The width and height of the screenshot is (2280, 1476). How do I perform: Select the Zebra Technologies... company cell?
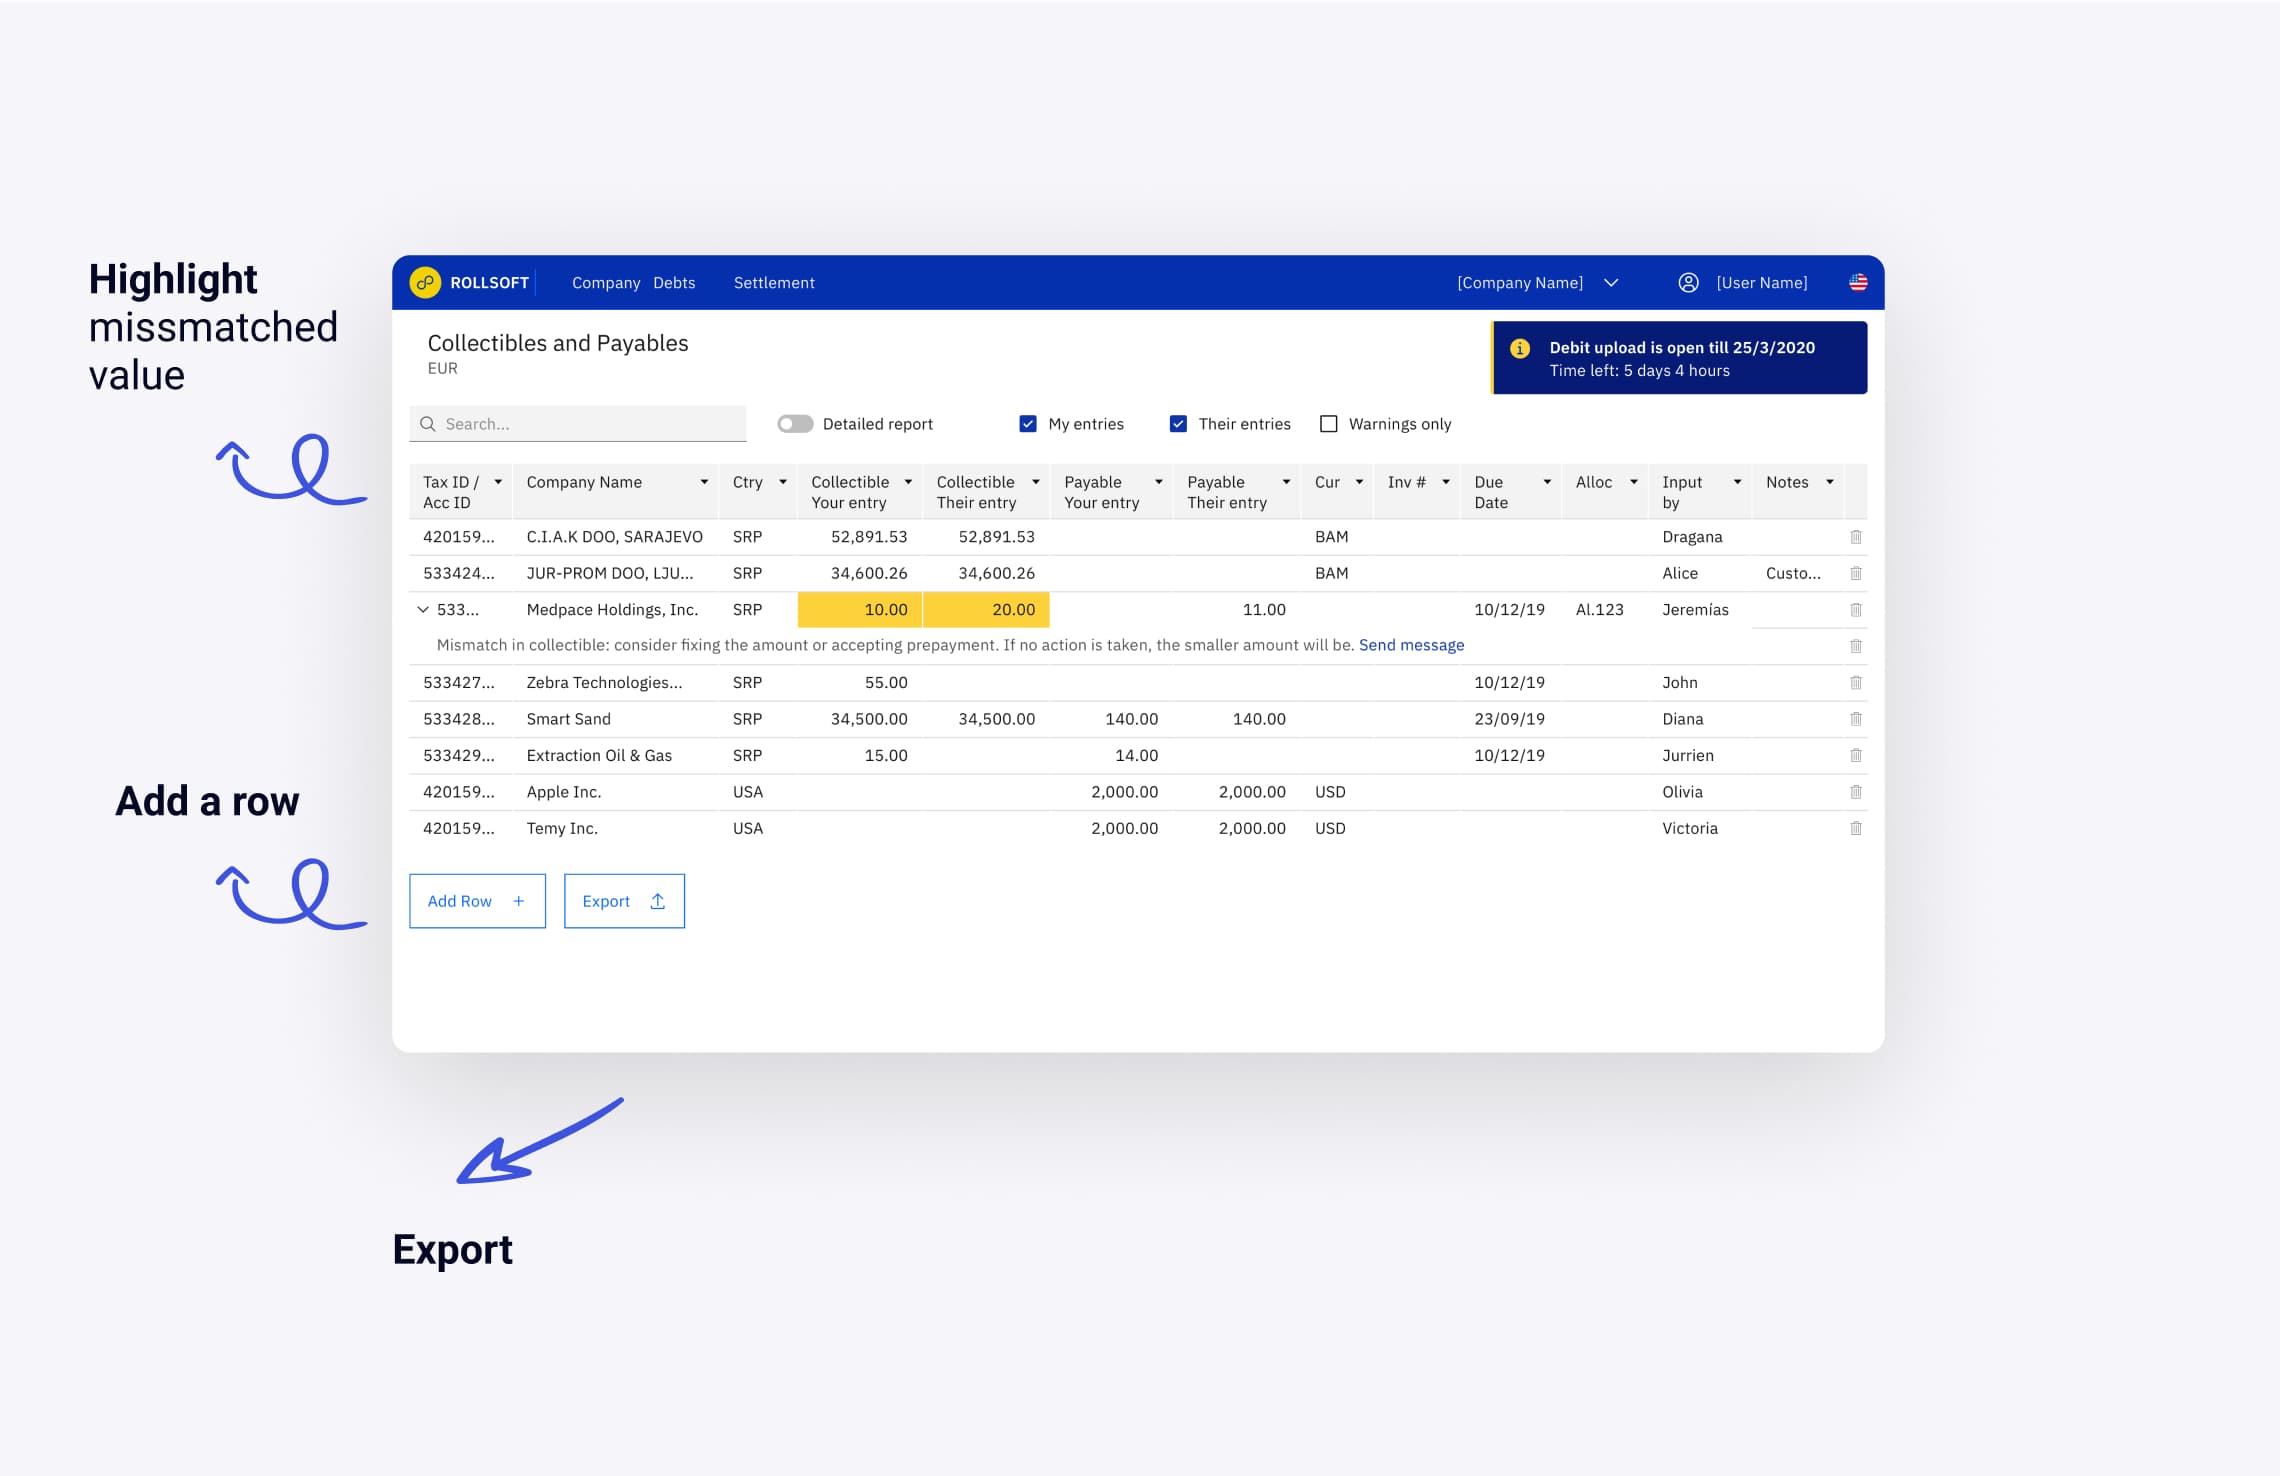click(x=604, y=683)
